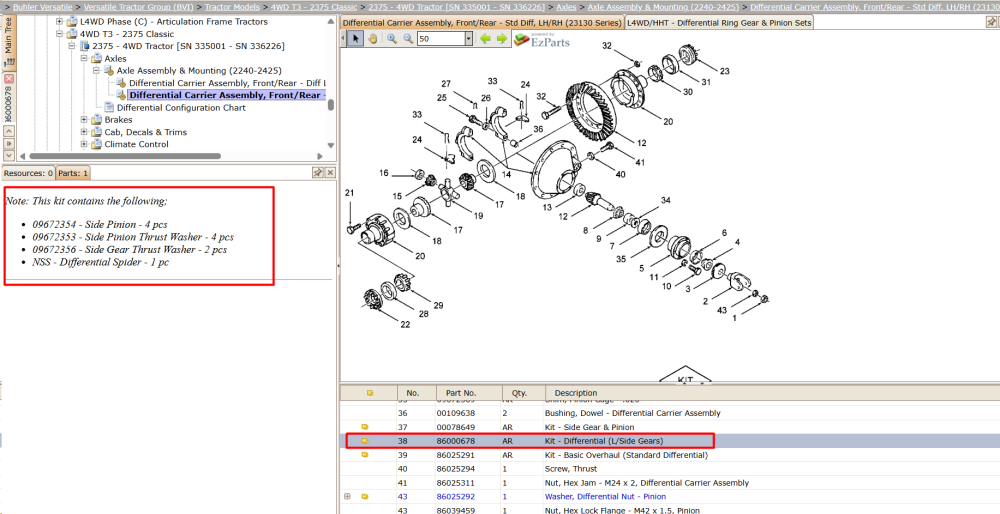This screenshot has width=1000, height=514.
Task: Go to next page with green right arrow
Action: (501, 39)
